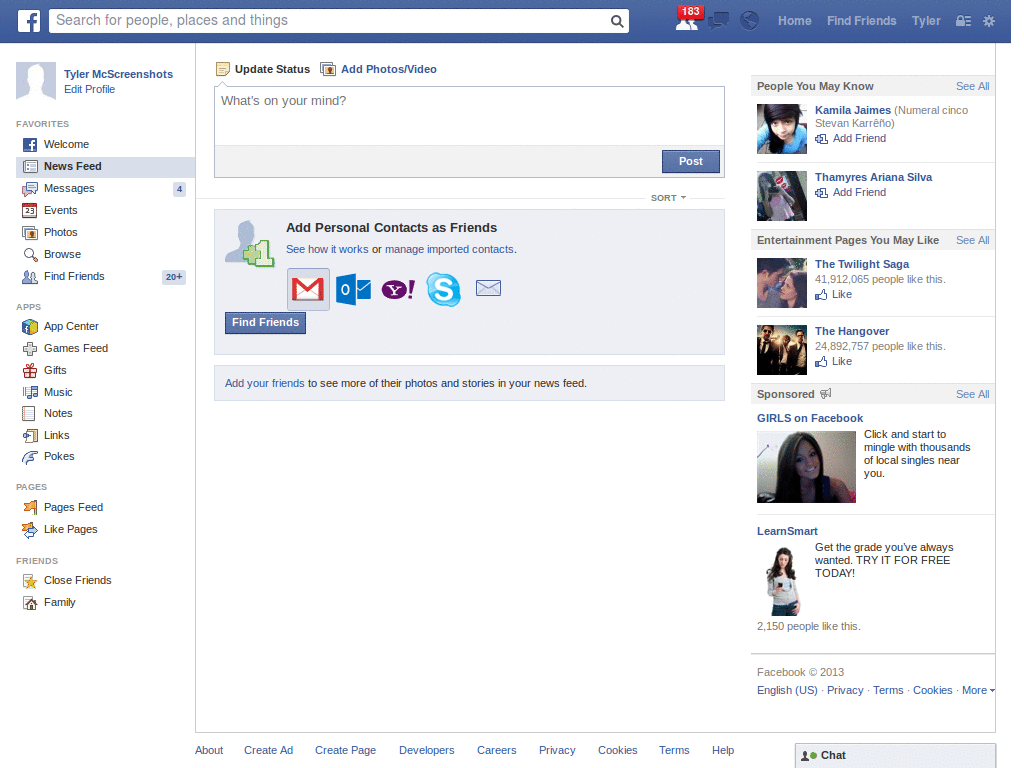Open Find Friends in top bar
This screenshot has height=768, width=1024.
861,21
